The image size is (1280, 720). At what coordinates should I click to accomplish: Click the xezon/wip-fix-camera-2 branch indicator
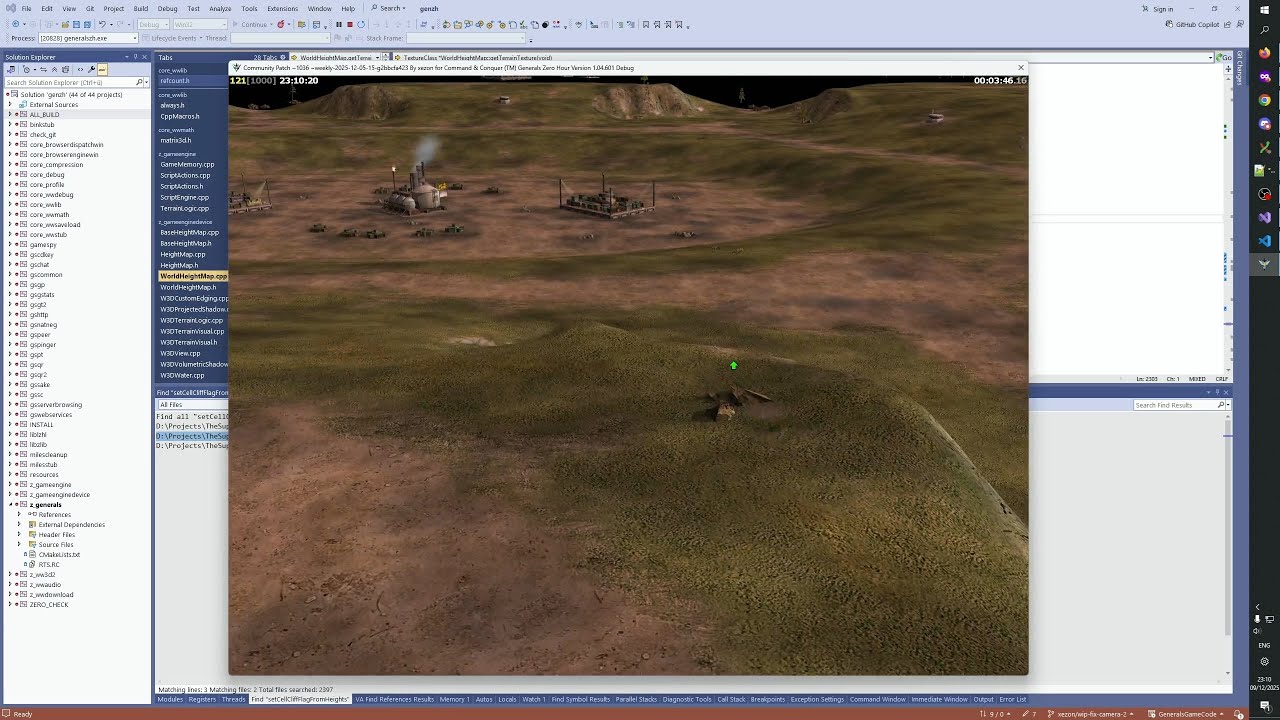click(1093, 714)
